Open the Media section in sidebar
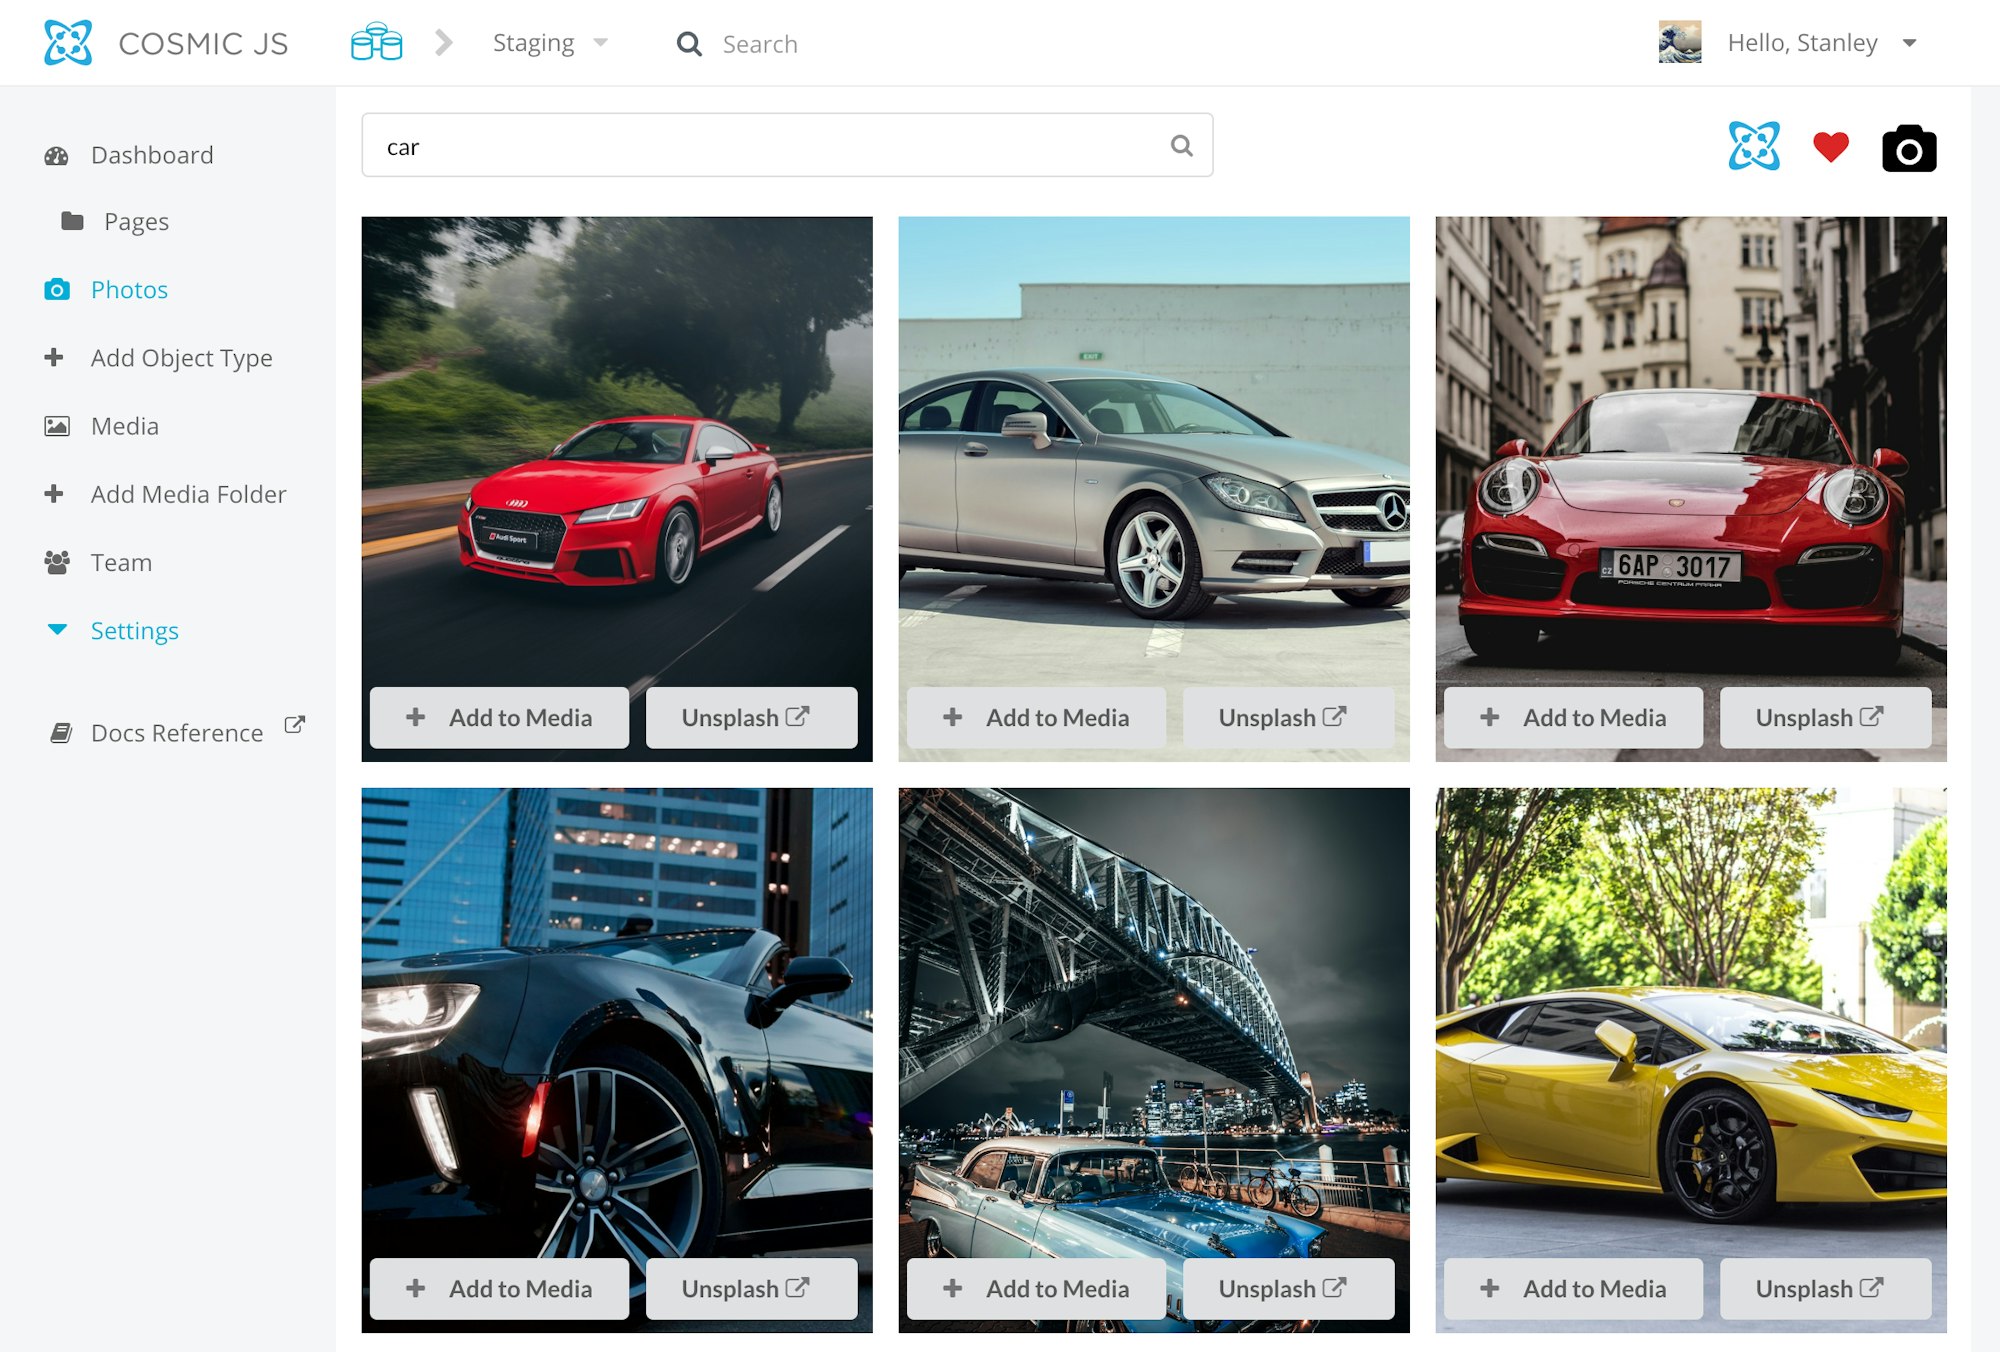2000x1352 pixels. click(124, 426)
